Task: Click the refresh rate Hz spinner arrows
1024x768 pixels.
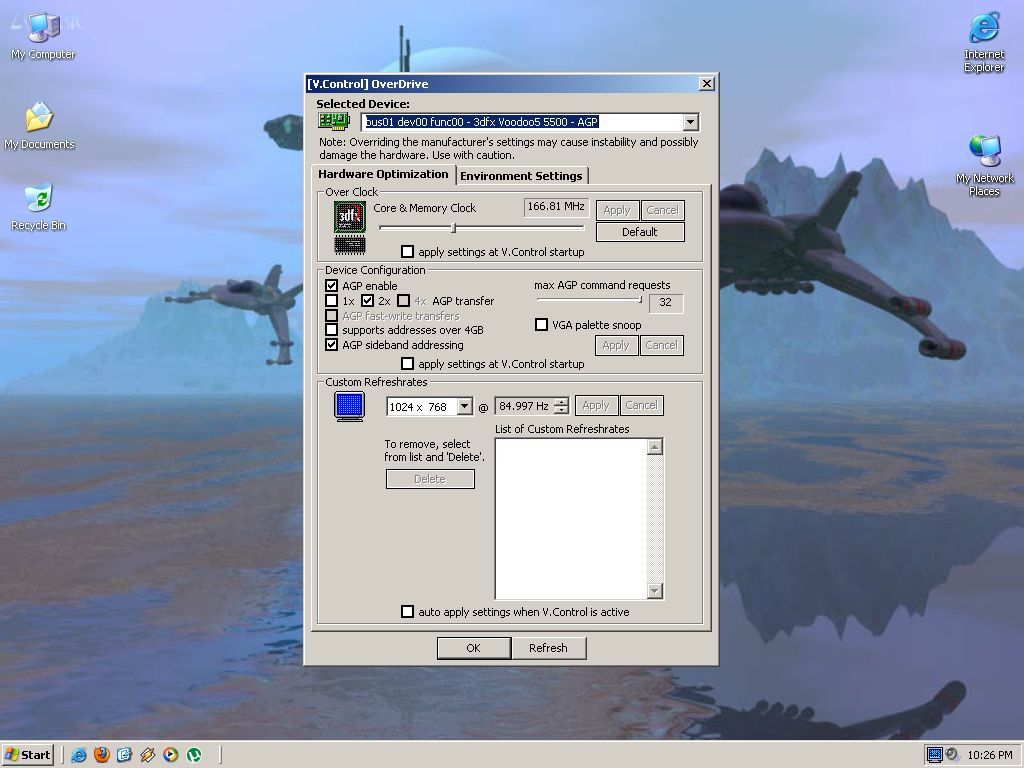Action: coord(561,406)
